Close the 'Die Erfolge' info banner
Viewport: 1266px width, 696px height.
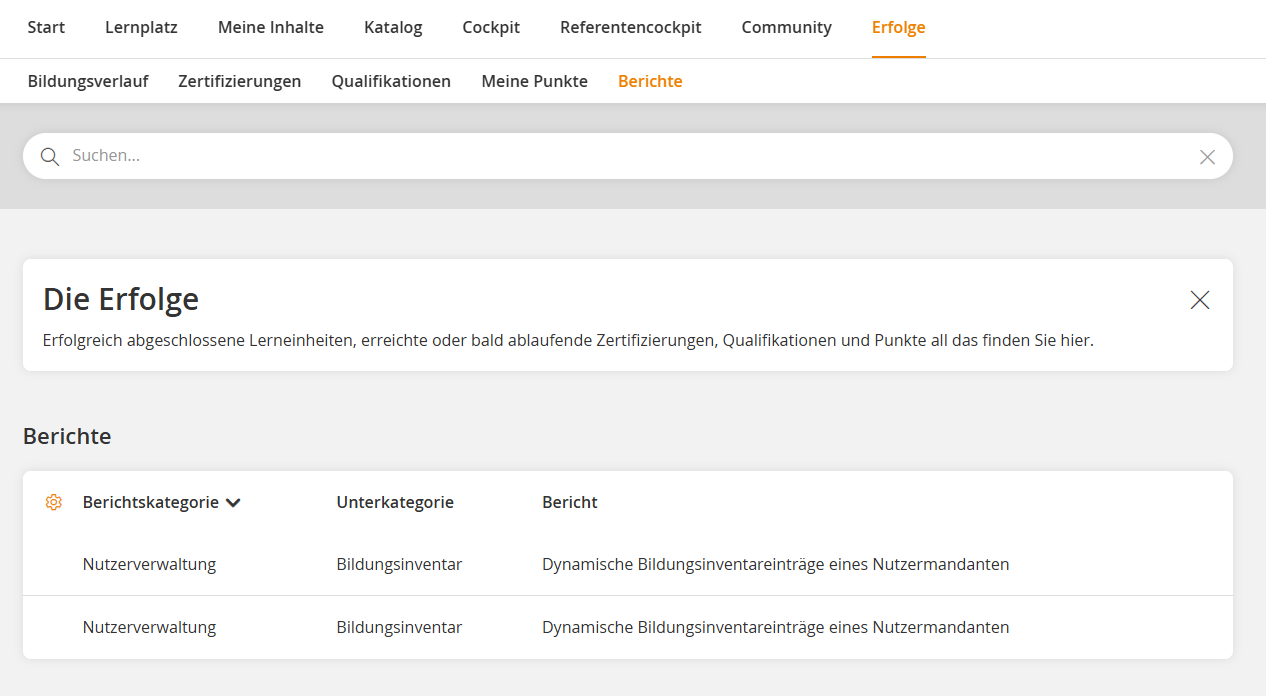coord(1200,300)
